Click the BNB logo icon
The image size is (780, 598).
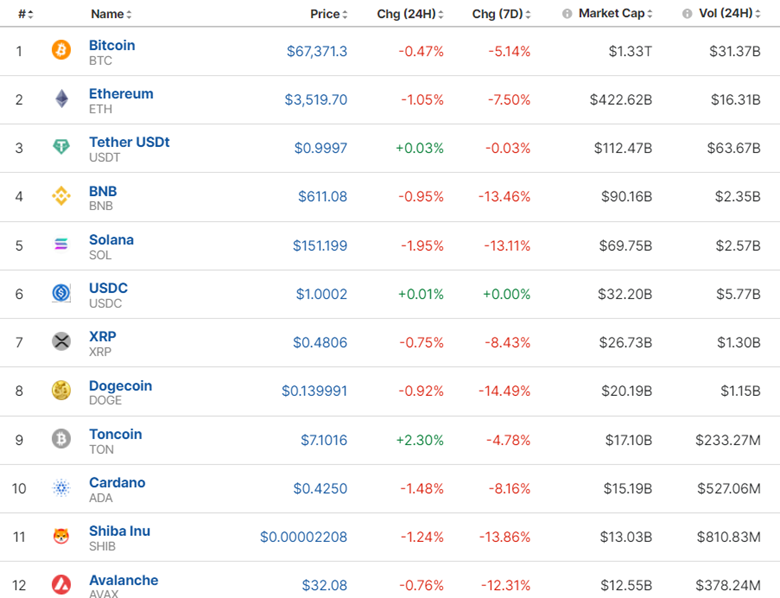pos(61,196)
